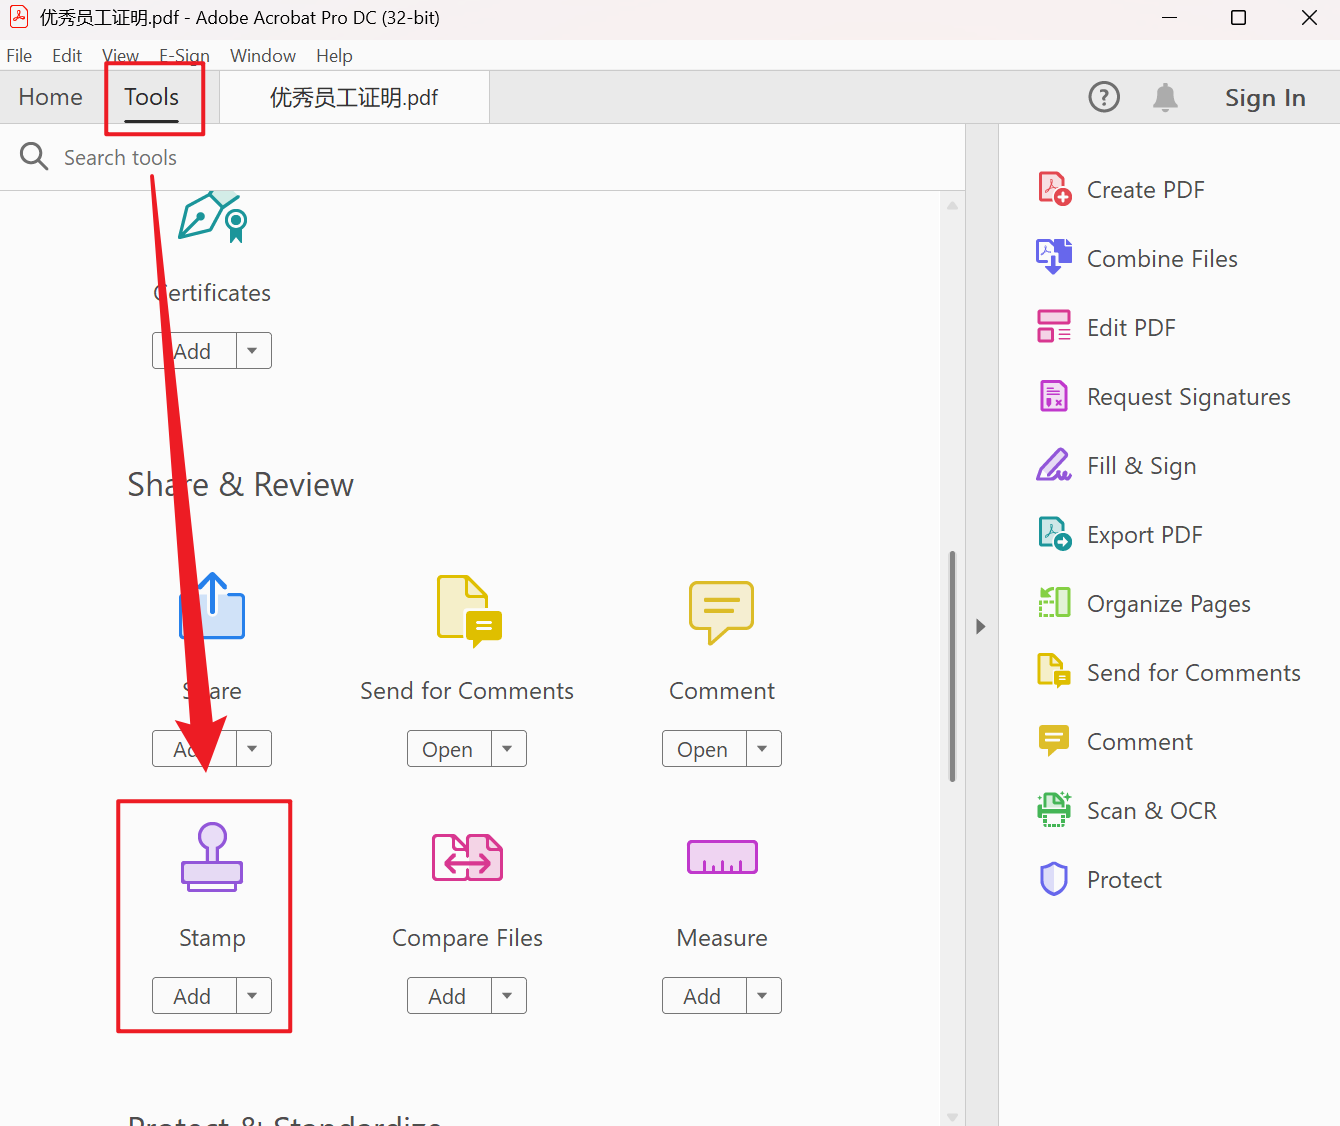This screenshot has height=1126, width=1340.
Task: Choose the Stamp tool icon
Action: click(212, 857)
